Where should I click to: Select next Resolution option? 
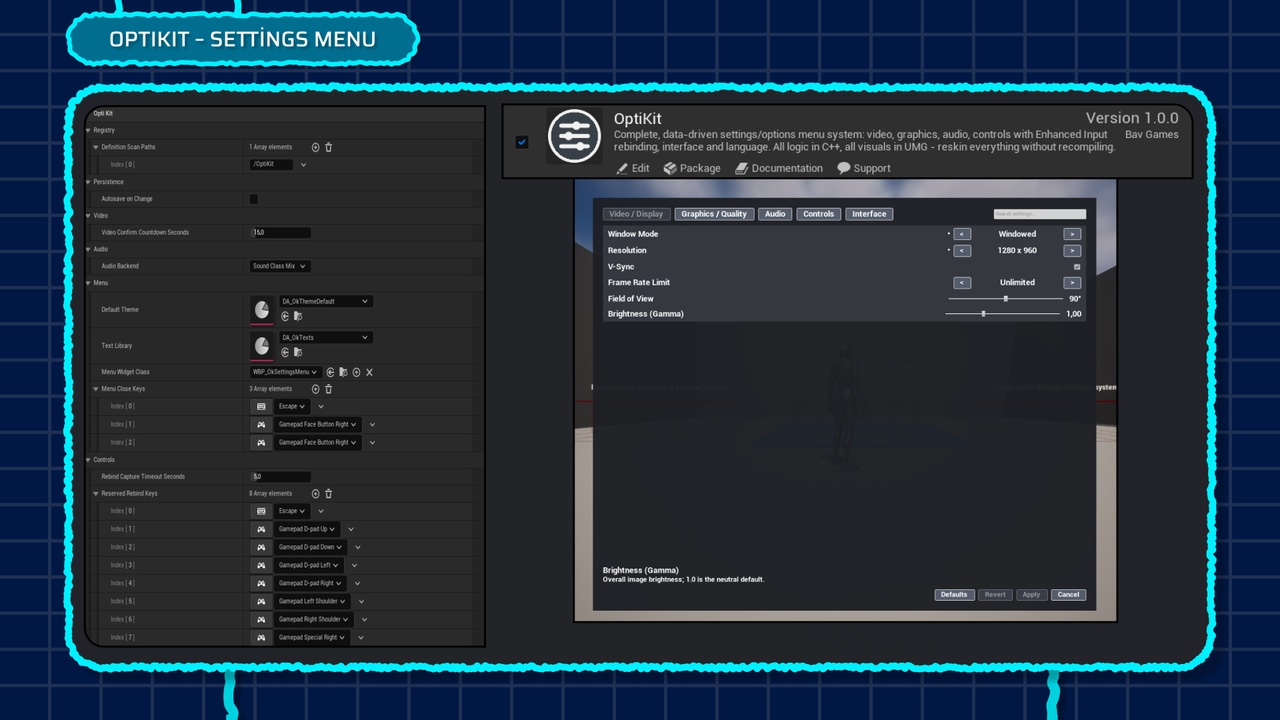[1072, 251]
